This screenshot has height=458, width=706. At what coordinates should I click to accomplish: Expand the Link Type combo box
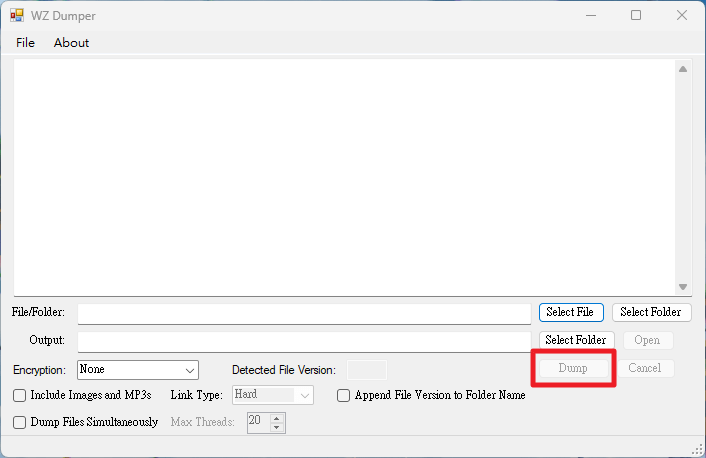pyautogui.click(x=273, y=395)
